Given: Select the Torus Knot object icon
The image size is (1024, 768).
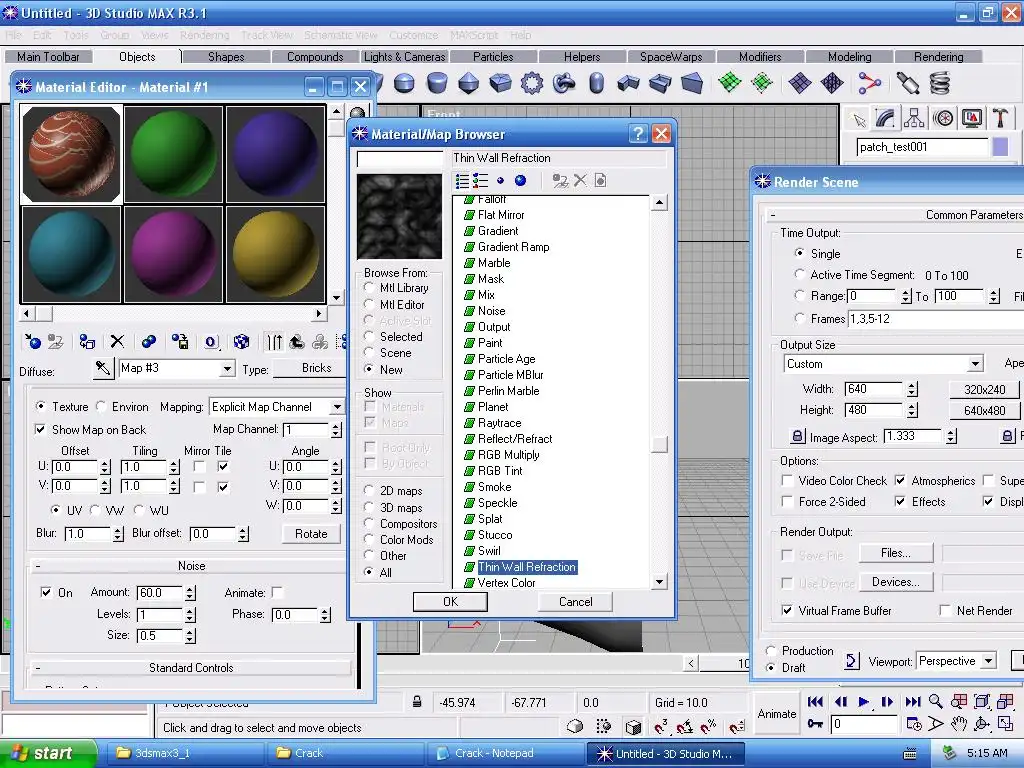Looking at the screenshot, I should point(563,83).
